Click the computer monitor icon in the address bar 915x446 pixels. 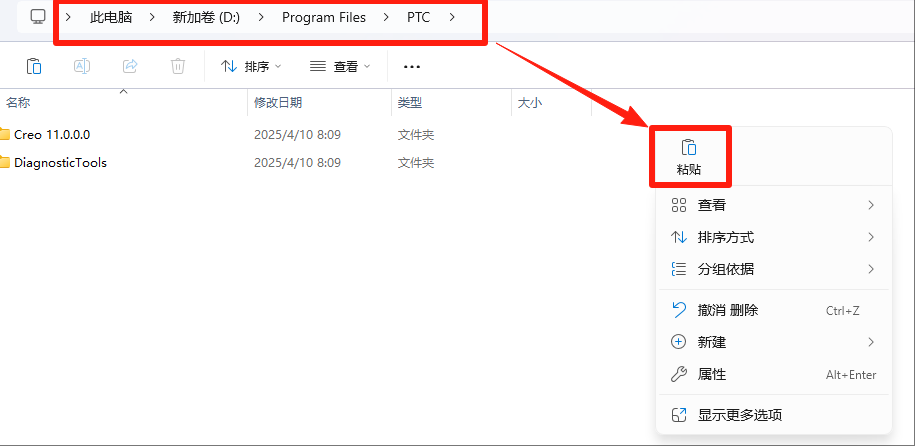38,17
